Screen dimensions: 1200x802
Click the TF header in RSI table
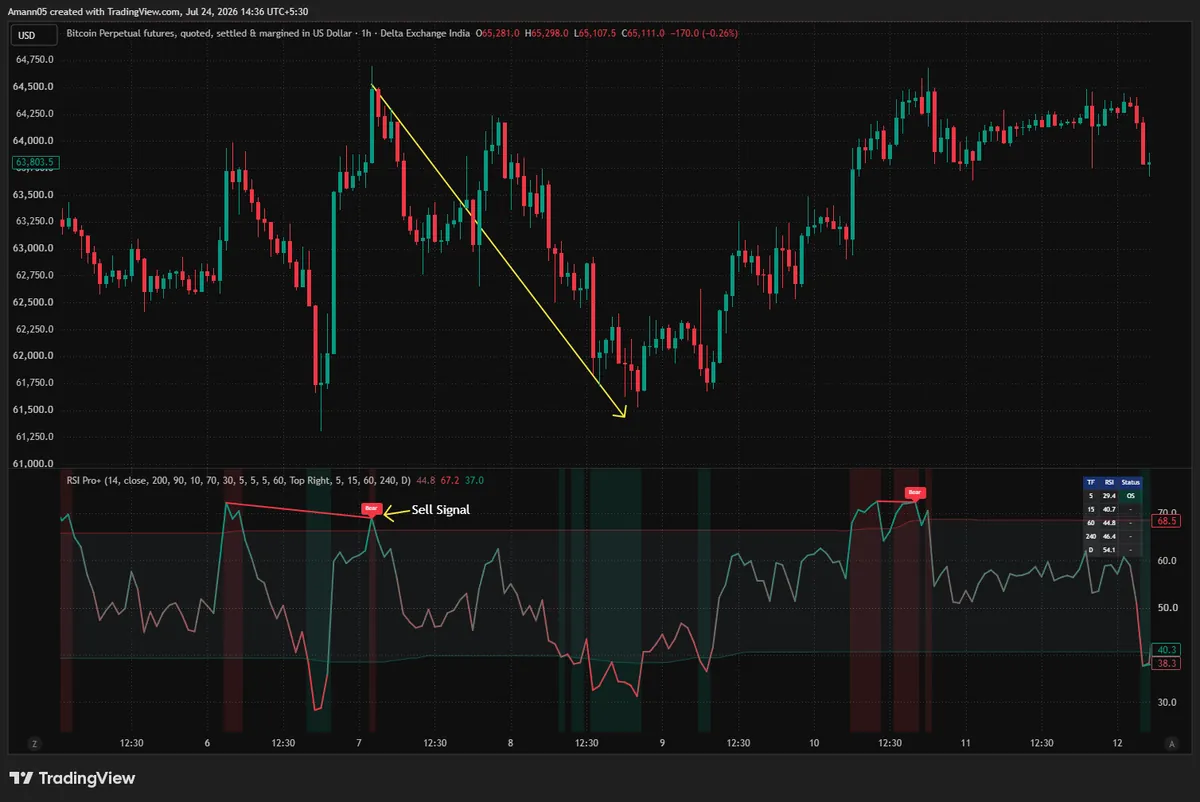1091,482
